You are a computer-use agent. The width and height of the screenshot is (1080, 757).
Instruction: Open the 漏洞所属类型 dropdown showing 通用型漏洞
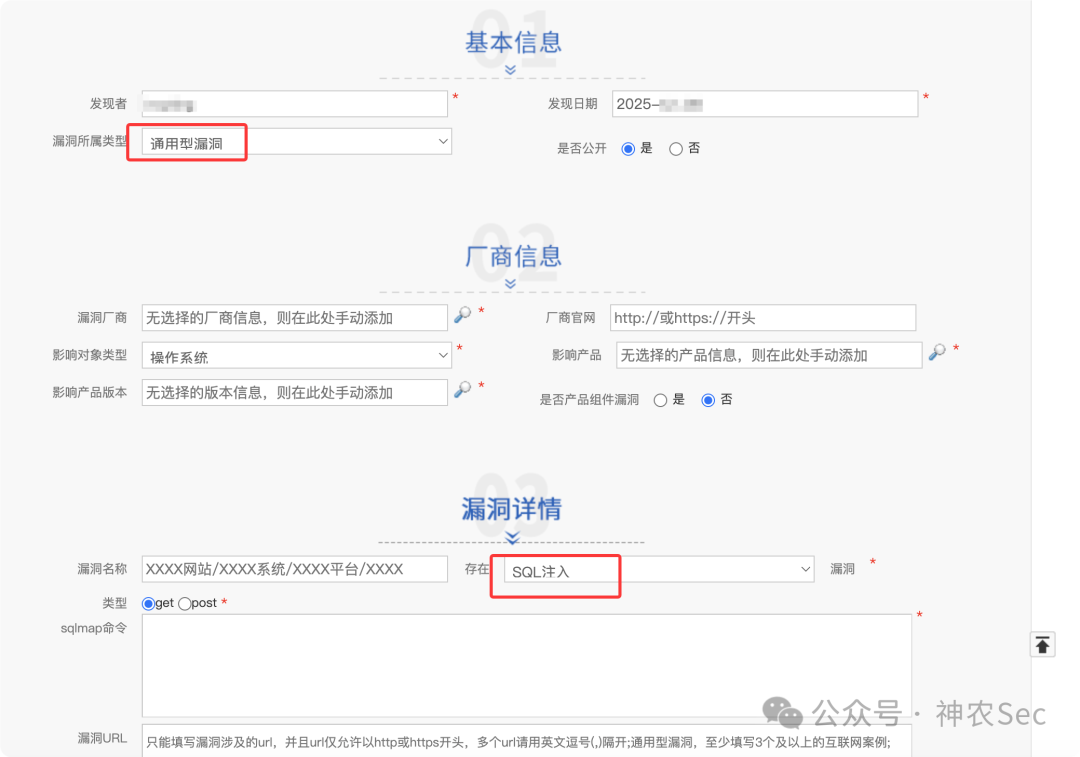[295, 141]
